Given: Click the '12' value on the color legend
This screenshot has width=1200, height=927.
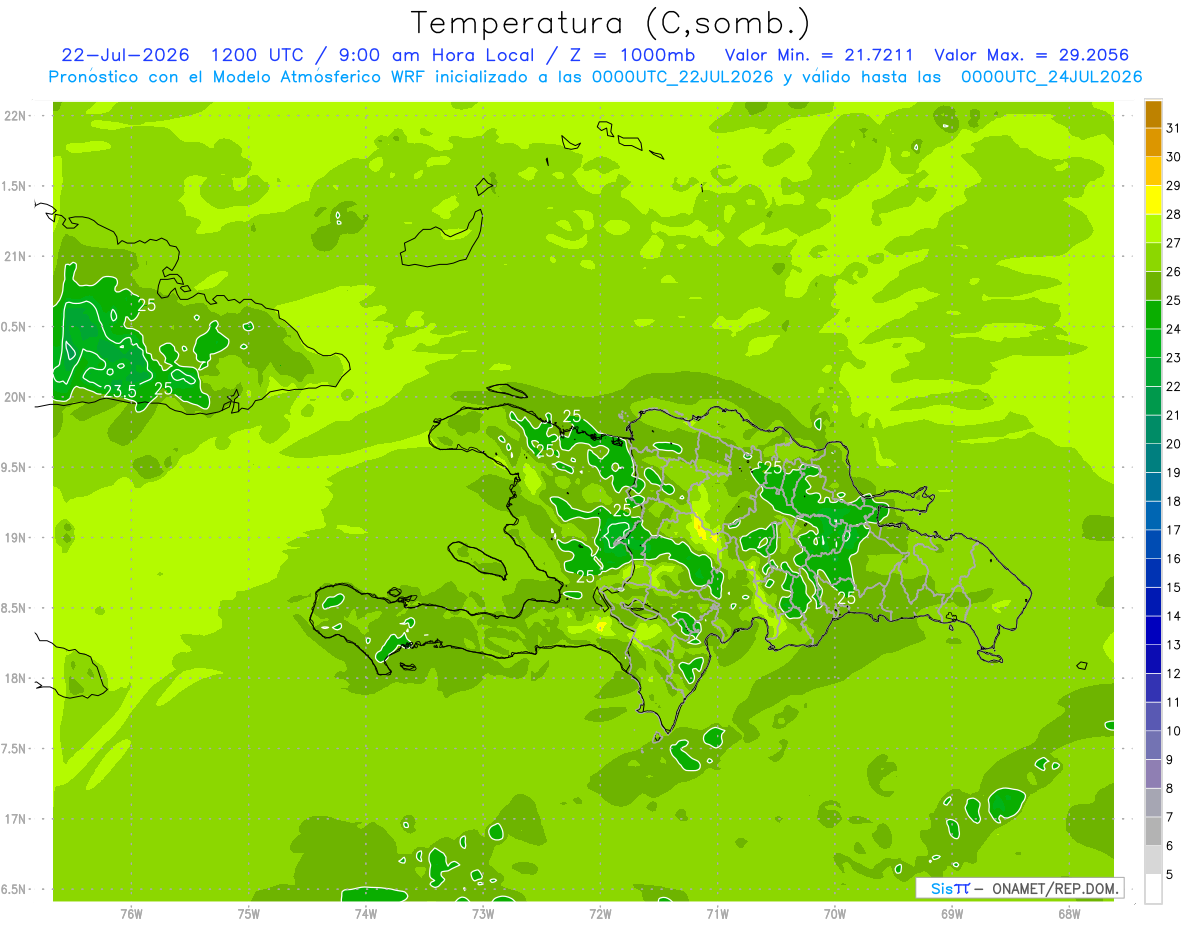Looking at the screenshot, I should (1174, 674).
